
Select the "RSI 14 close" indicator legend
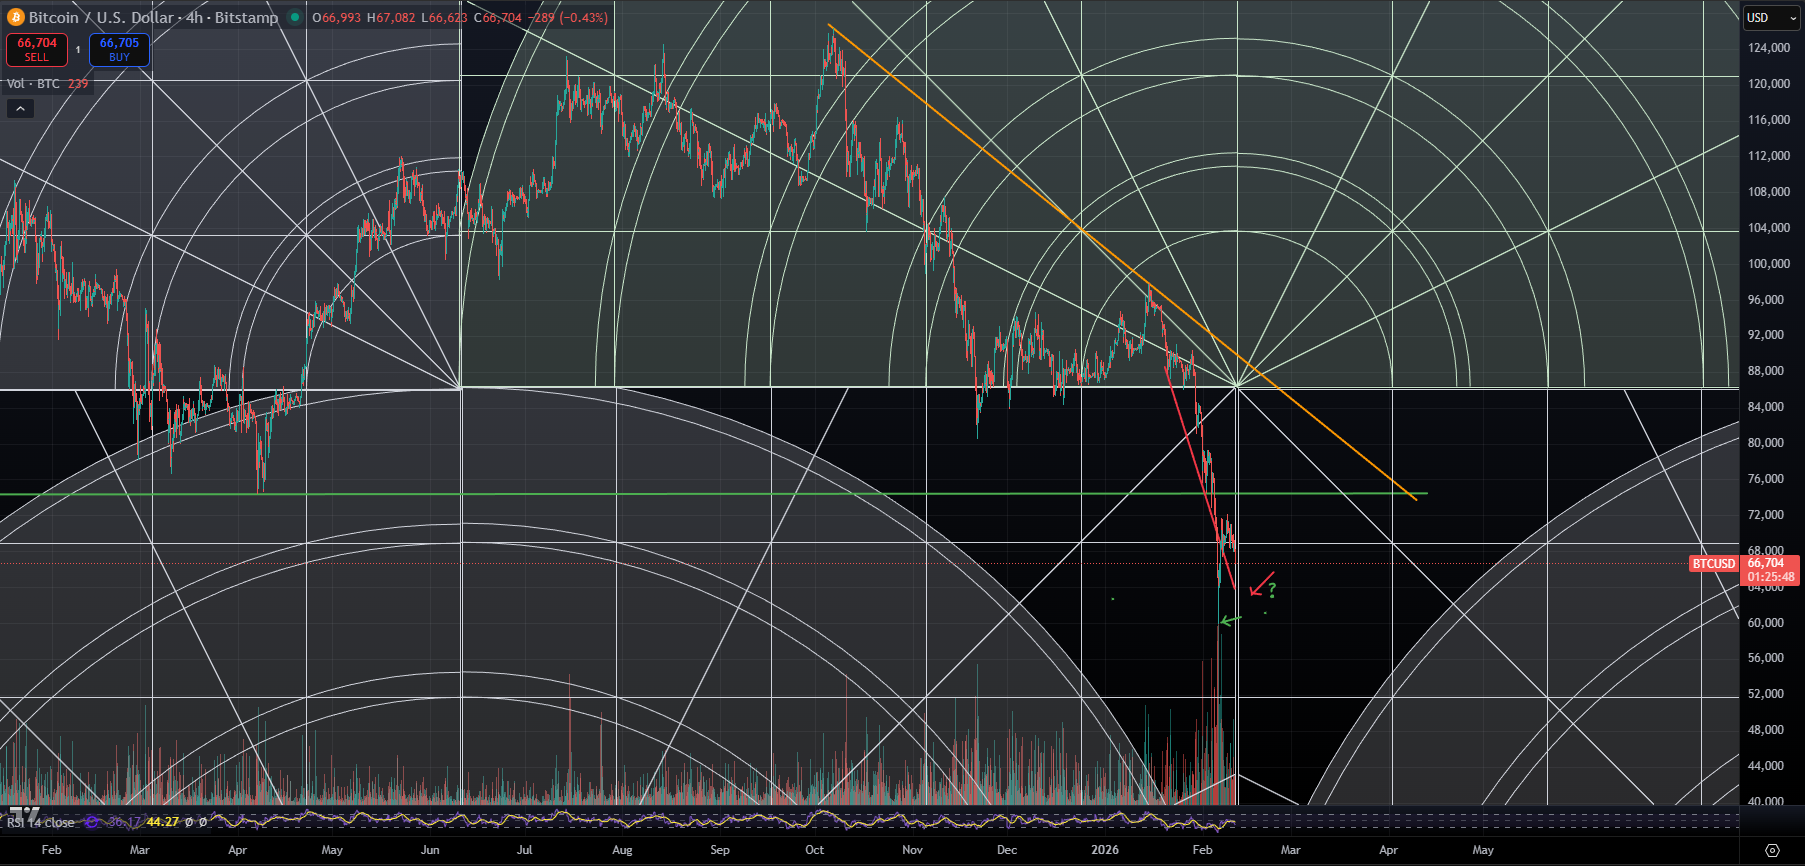(41, 822)
